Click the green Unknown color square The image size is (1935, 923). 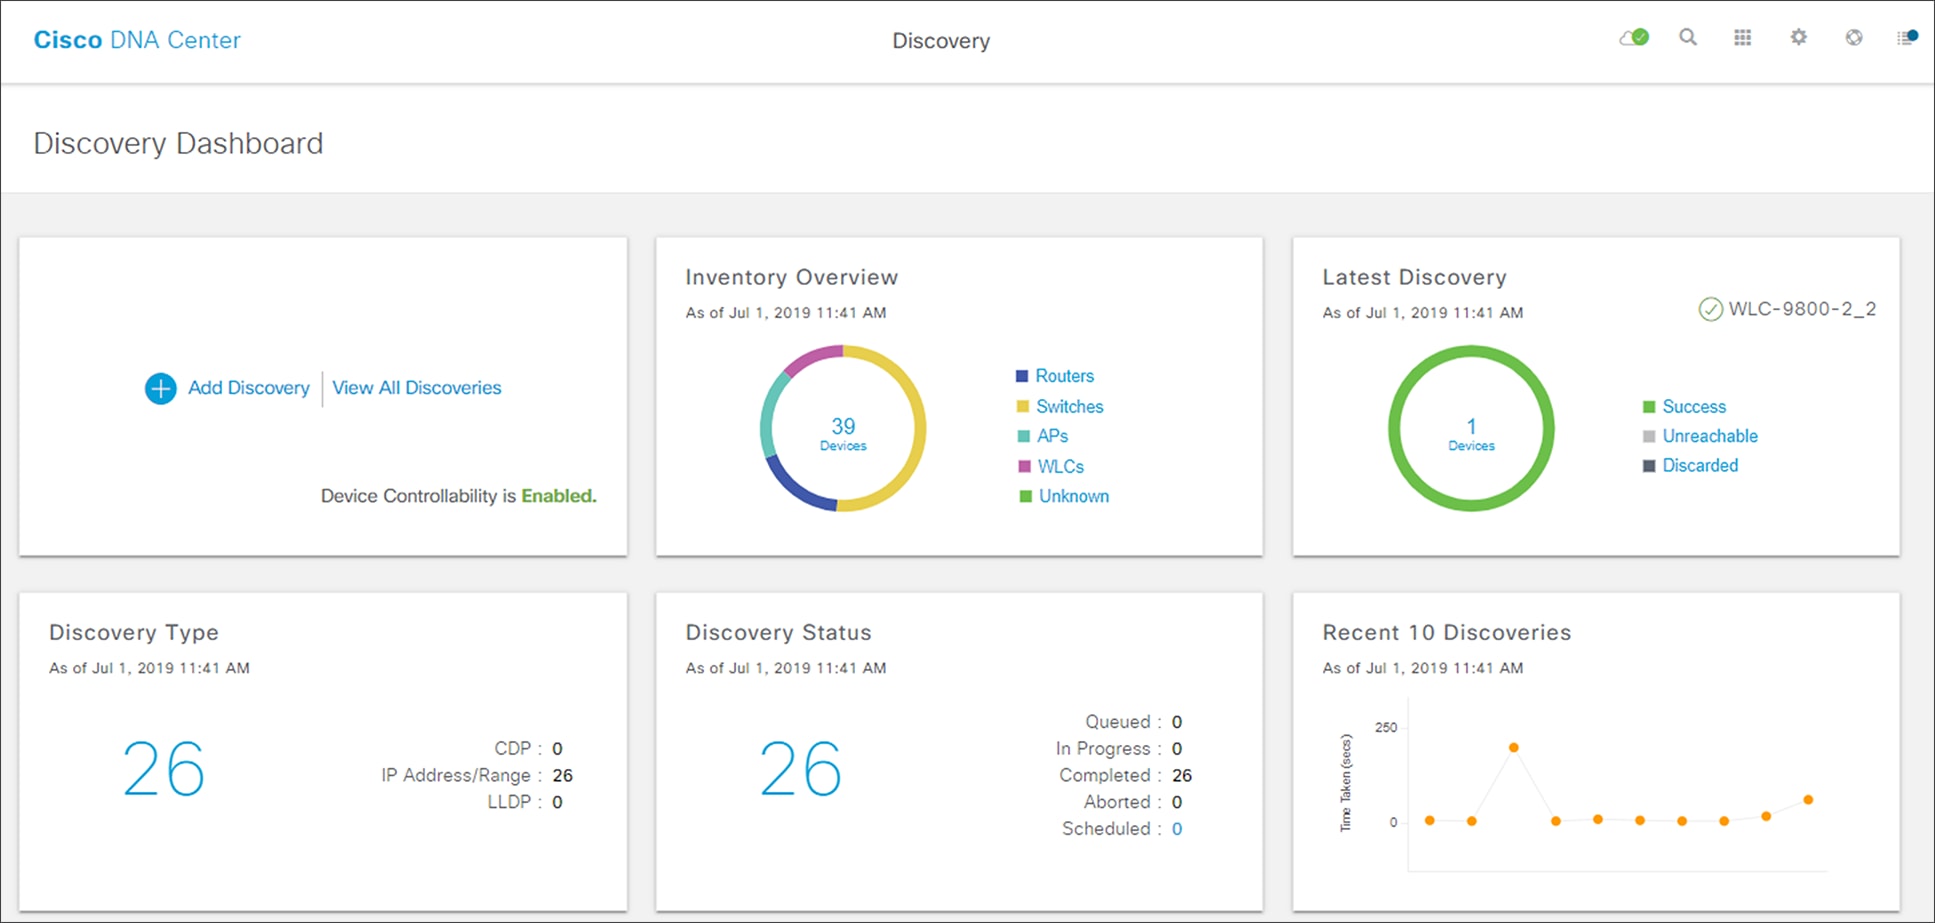[1025, 496]
